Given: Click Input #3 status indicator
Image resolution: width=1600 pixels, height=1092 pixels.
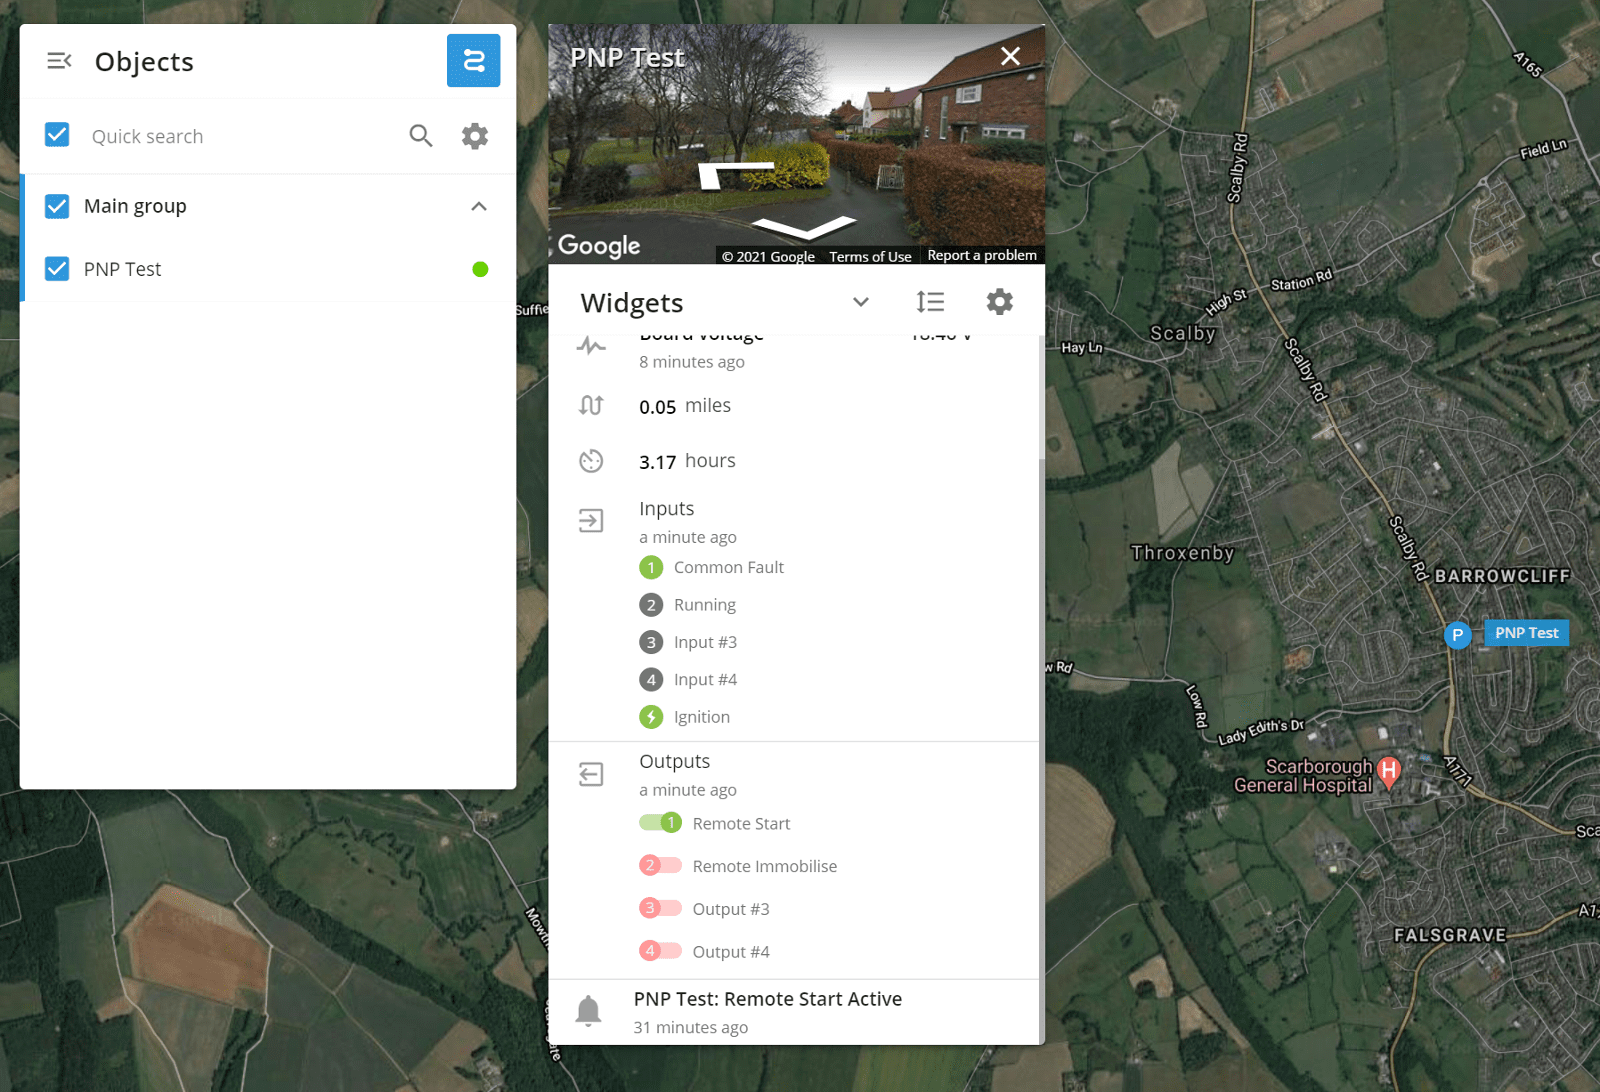Looking at the screenshot, I should pos(651,642).
